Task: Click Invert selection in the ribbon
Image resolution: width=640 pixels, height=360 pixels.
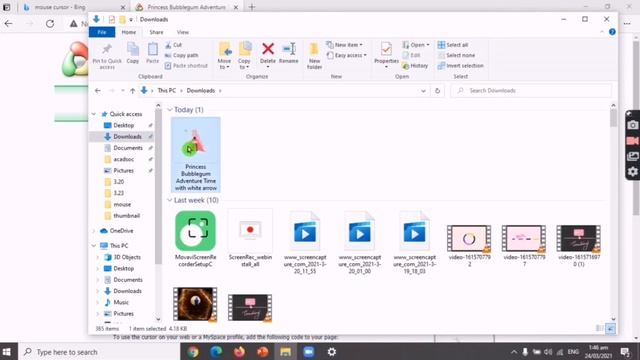Action: (460, 66)
